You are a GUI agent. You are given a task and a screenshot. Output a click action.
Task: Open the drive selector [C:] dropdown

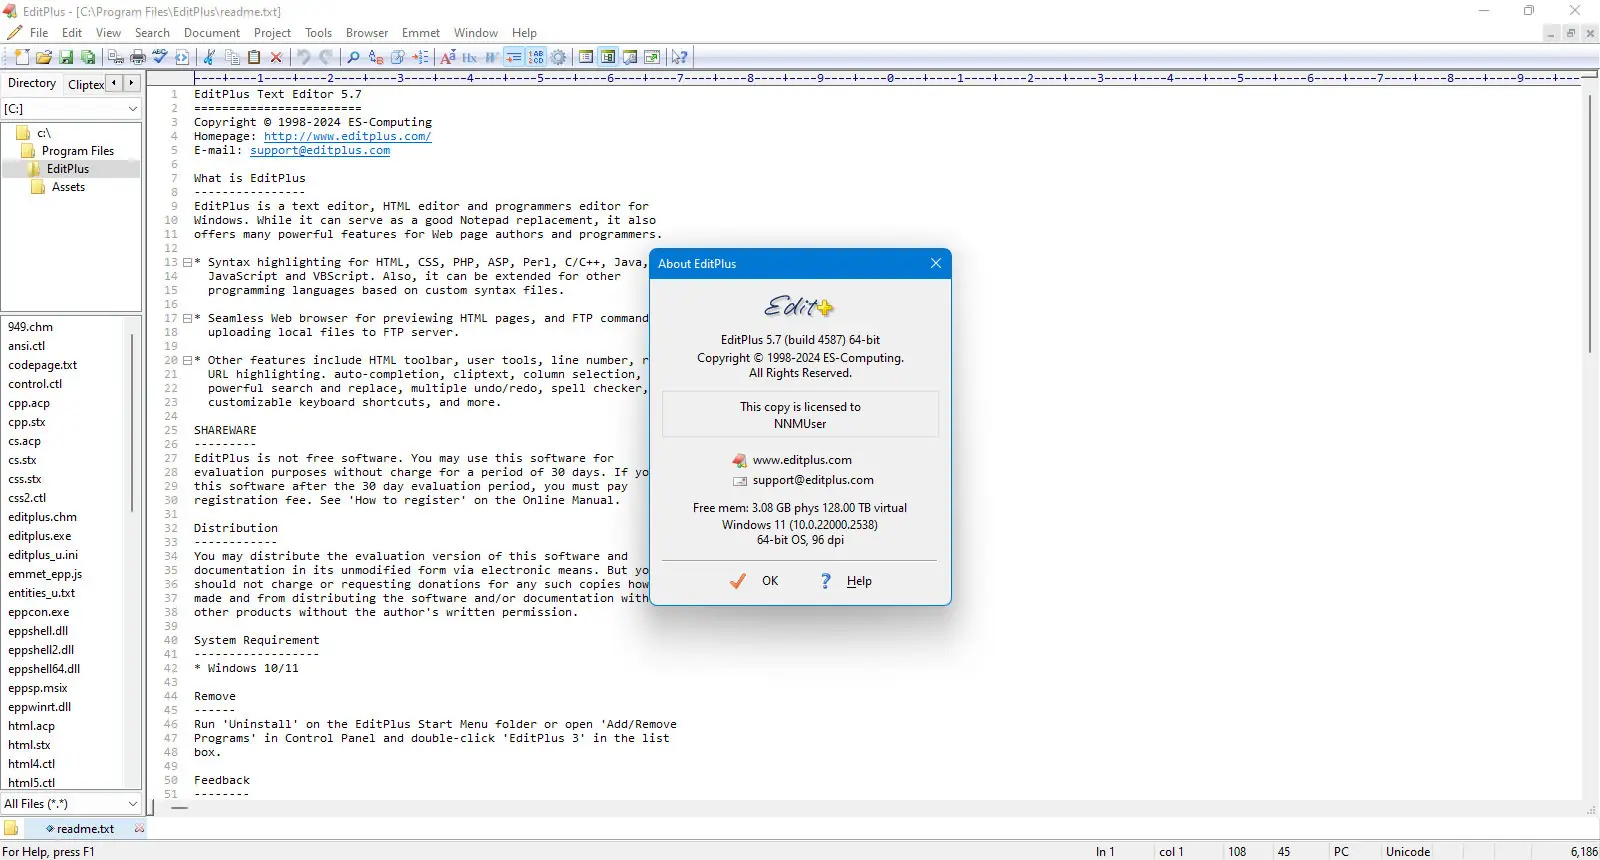click(x=71, y=108)
